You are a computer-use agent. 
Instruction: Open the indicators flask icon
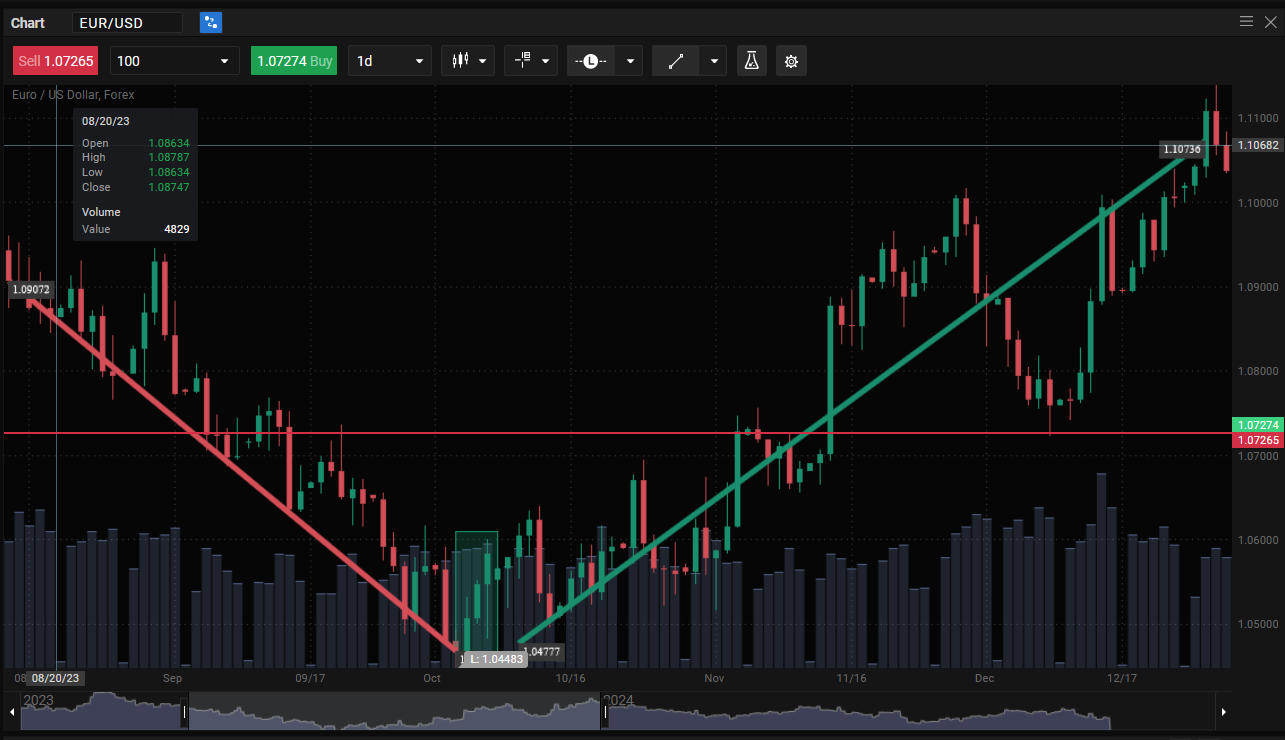click(751, 61)
